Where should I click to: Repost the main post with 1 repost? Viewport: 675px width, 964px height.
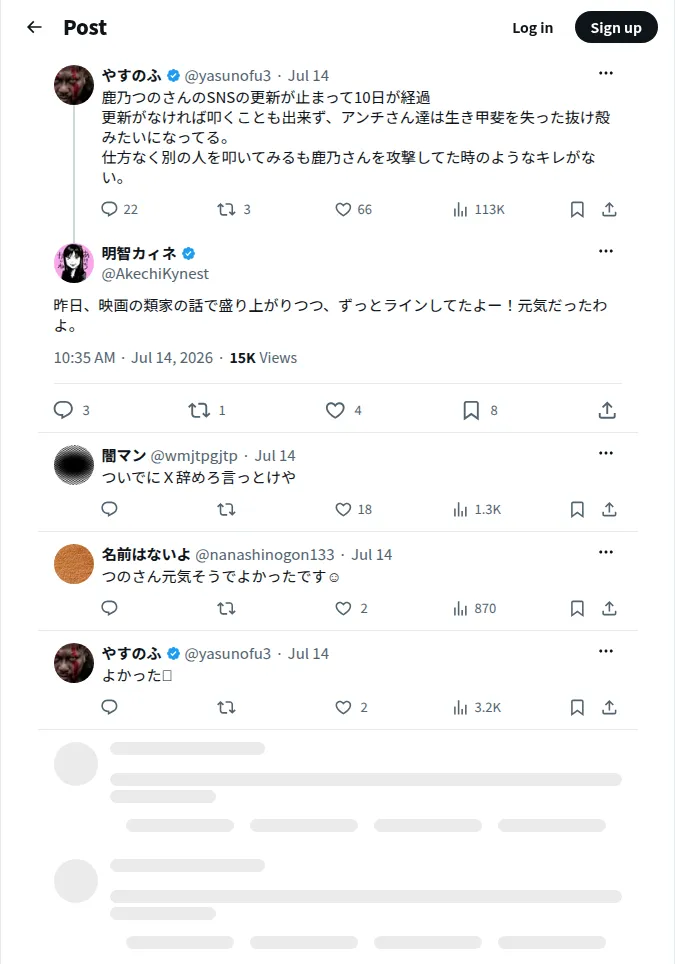[199, 410]
